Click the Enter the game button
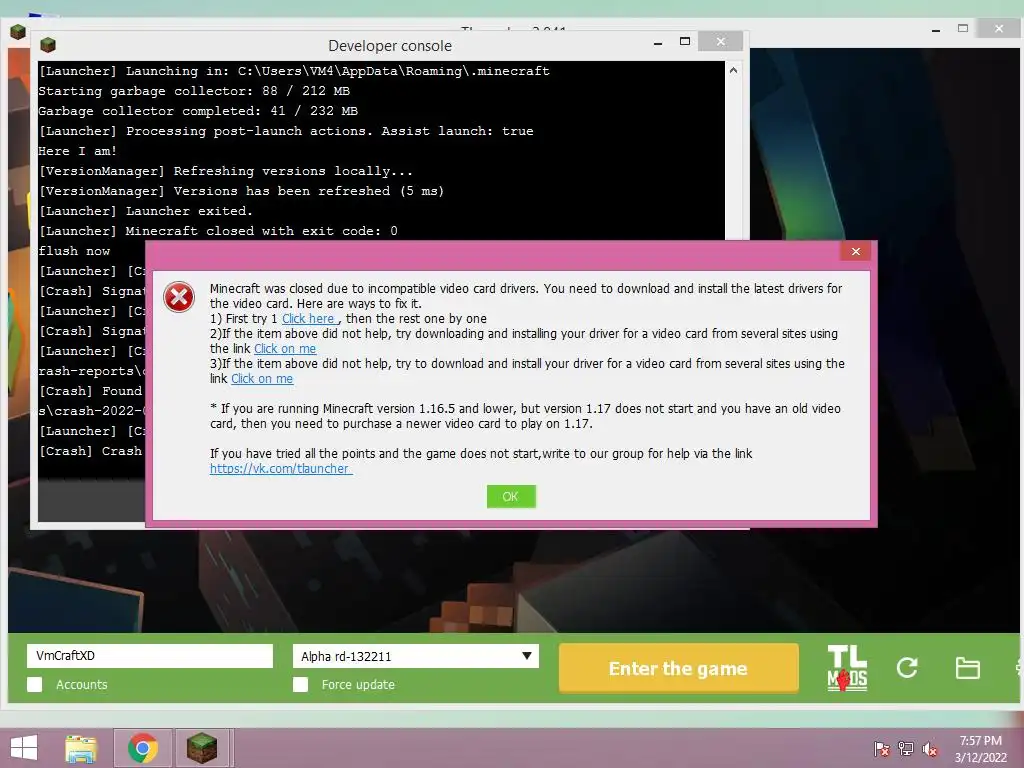This screenshot has width=1024, height=768. pos(679,668)
